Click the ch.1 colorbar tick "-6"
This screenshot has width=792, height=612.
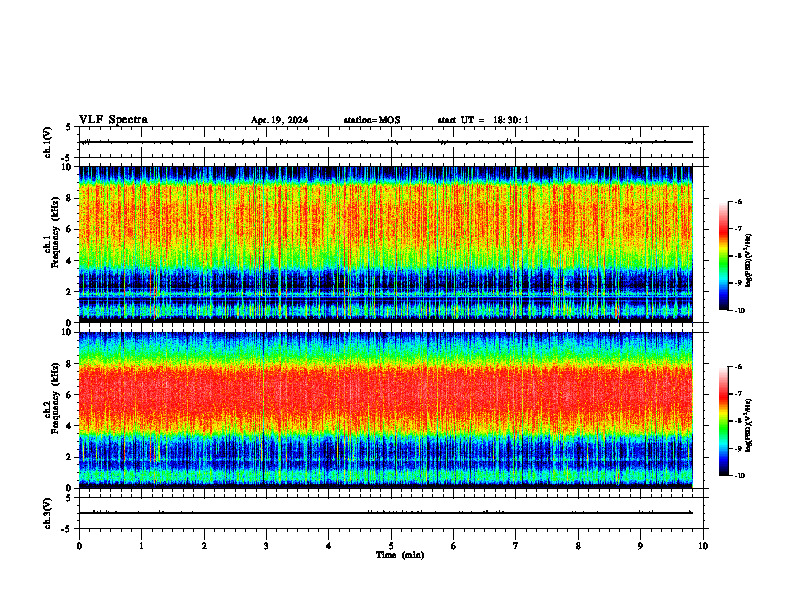click(x=738, y=202)
